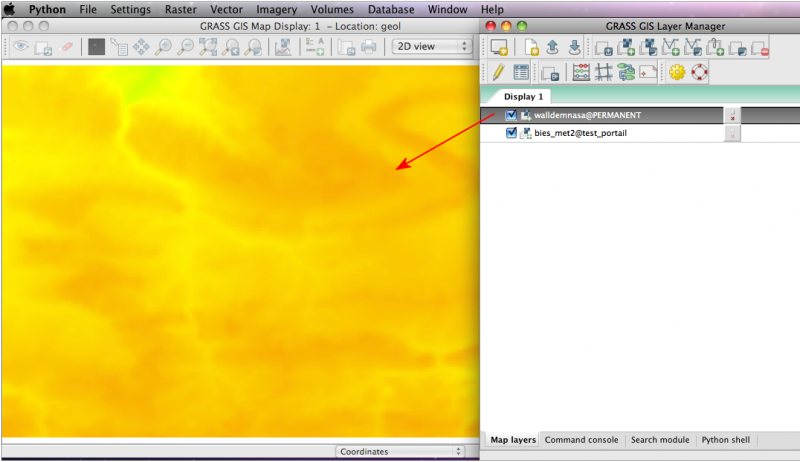This screenshot has height=462, width=800.
Task: Select the Pan tool in map toolbar
Action: coord(141,47)
